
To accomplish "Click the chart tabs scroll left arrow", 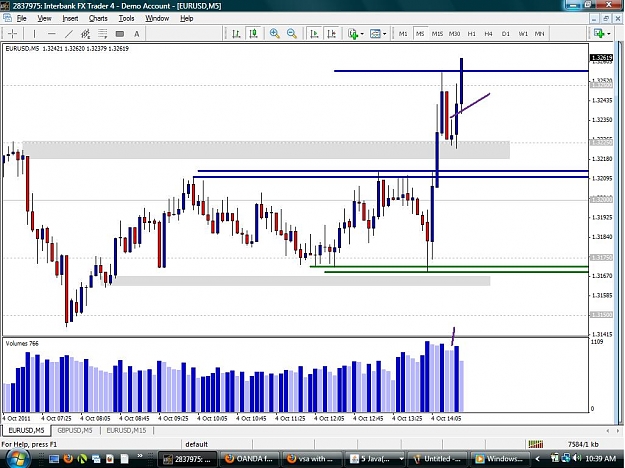I will click(x=608, y=431).
